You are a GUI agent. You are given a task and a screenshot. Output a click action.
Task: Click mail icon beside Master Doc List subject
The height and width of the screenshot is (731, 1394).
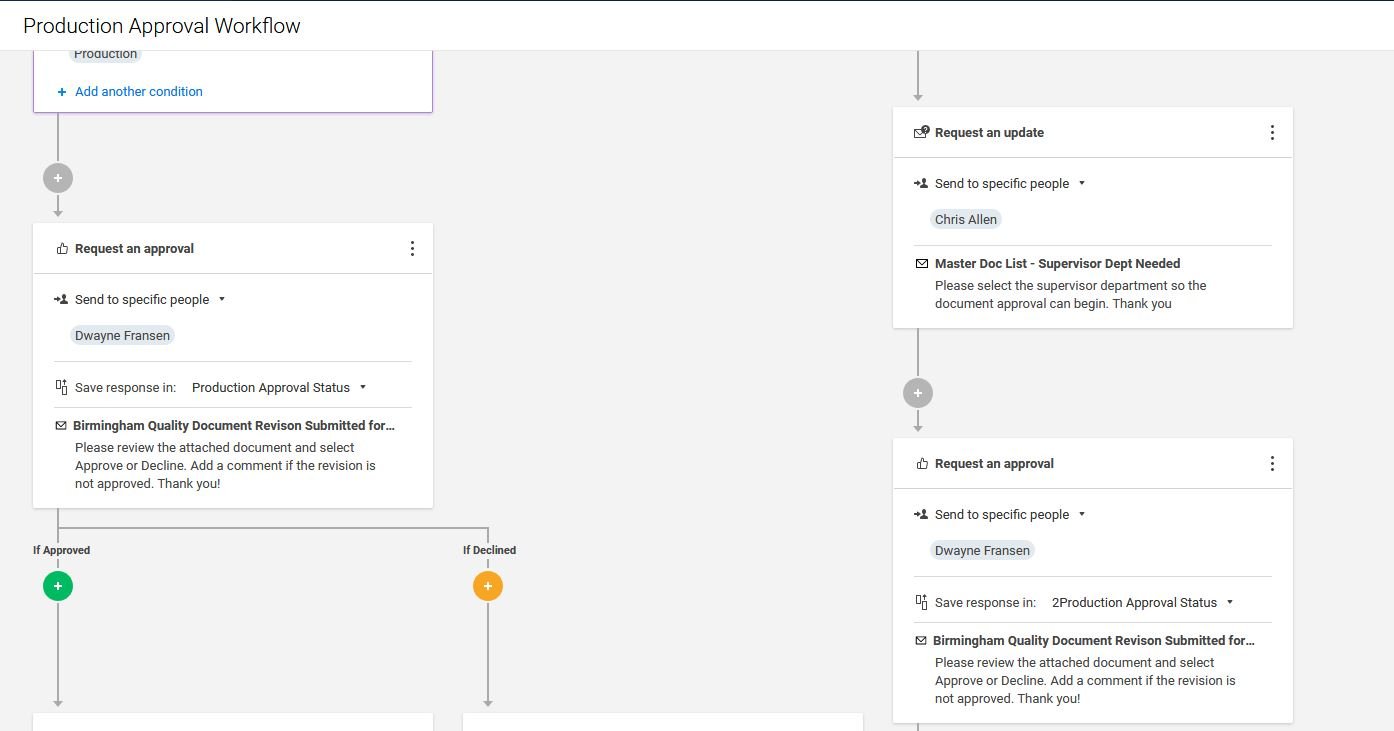(922, 264)
